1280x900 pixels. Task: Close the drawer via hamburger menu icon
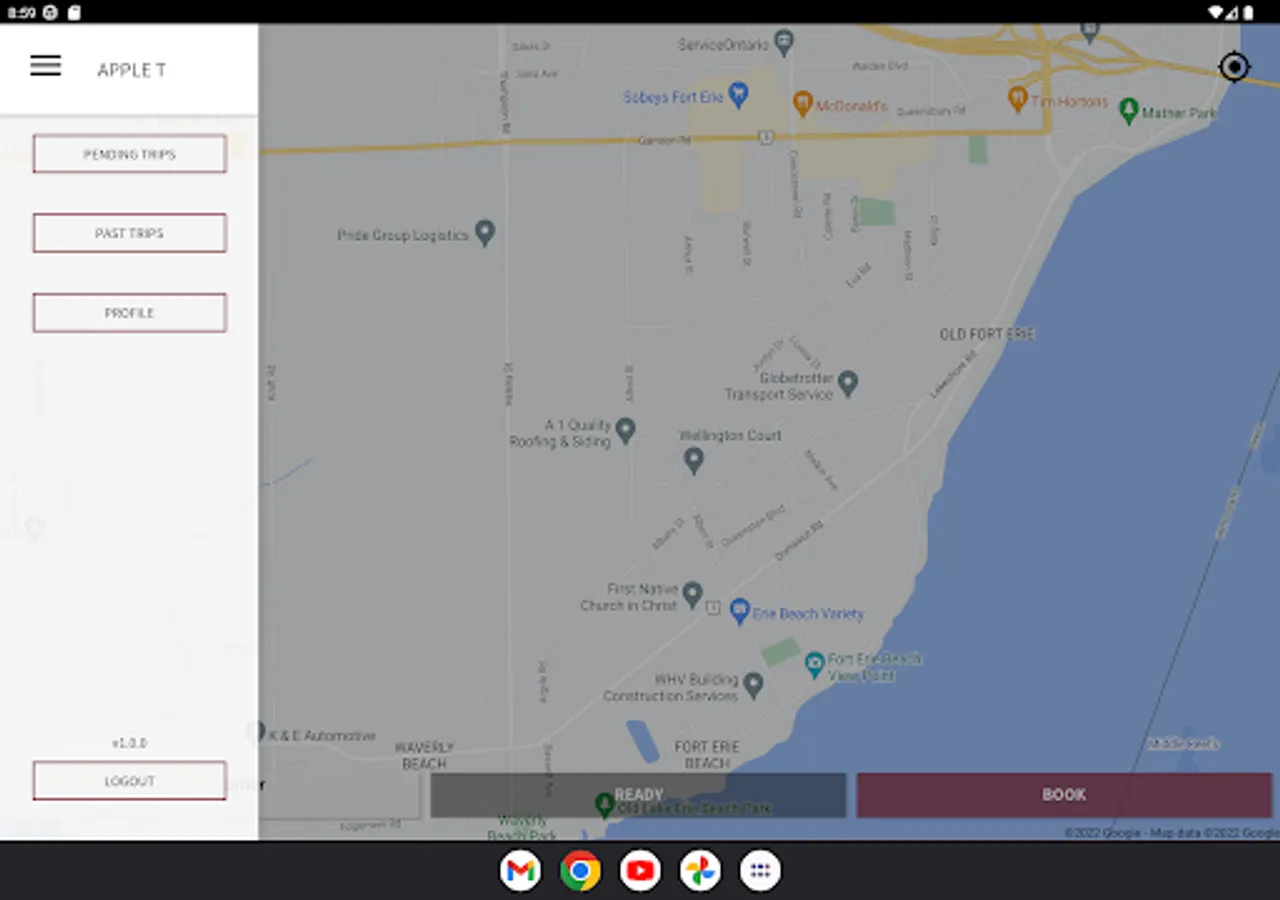coord(45,67)
